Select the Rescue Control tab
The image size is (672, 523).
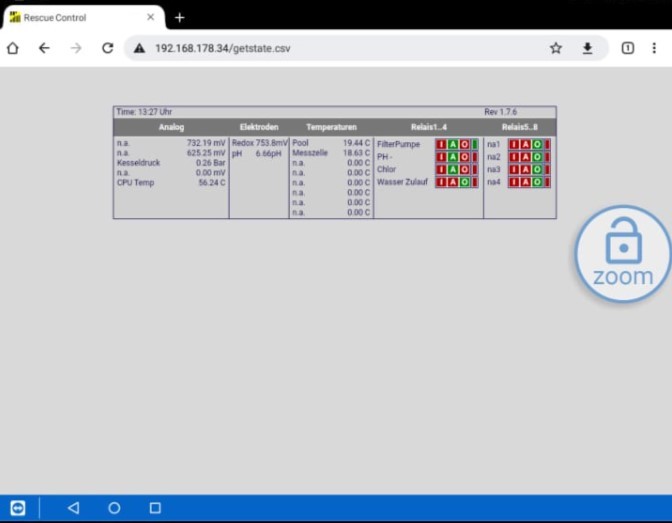coord(83,18)
